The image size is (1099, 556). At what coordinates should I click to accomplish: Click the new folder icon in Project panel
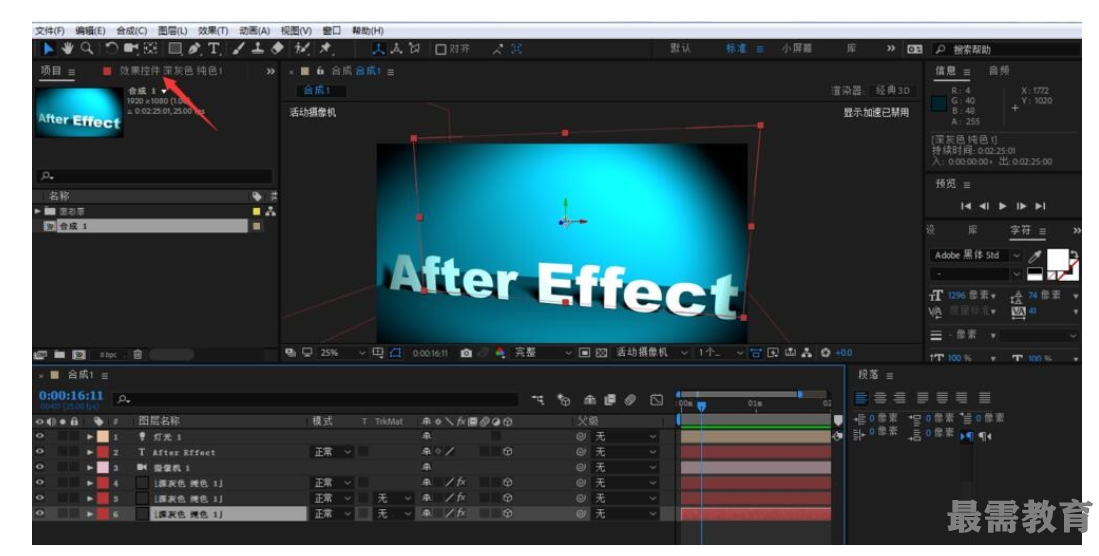click(x=60, y=355)
